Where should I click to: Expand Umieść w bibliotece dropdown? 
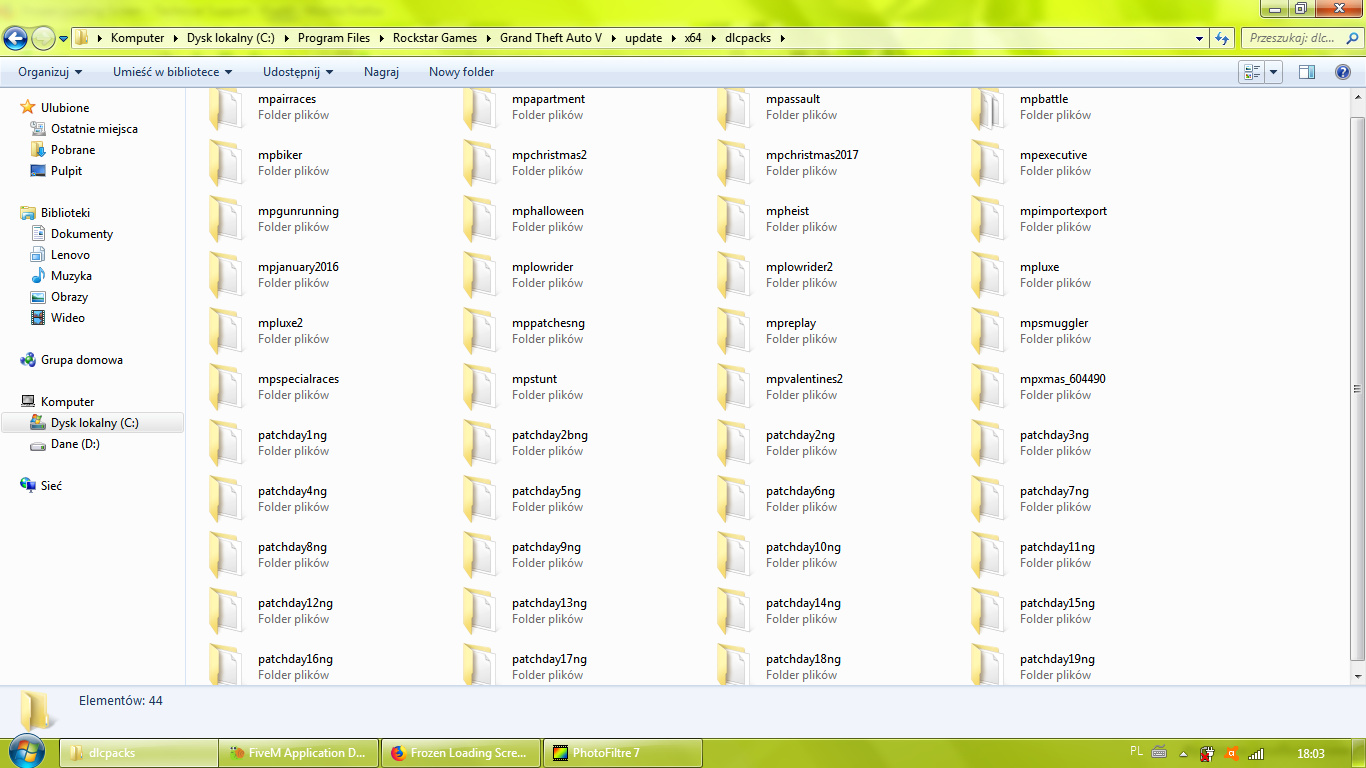[x=172, y=72]
